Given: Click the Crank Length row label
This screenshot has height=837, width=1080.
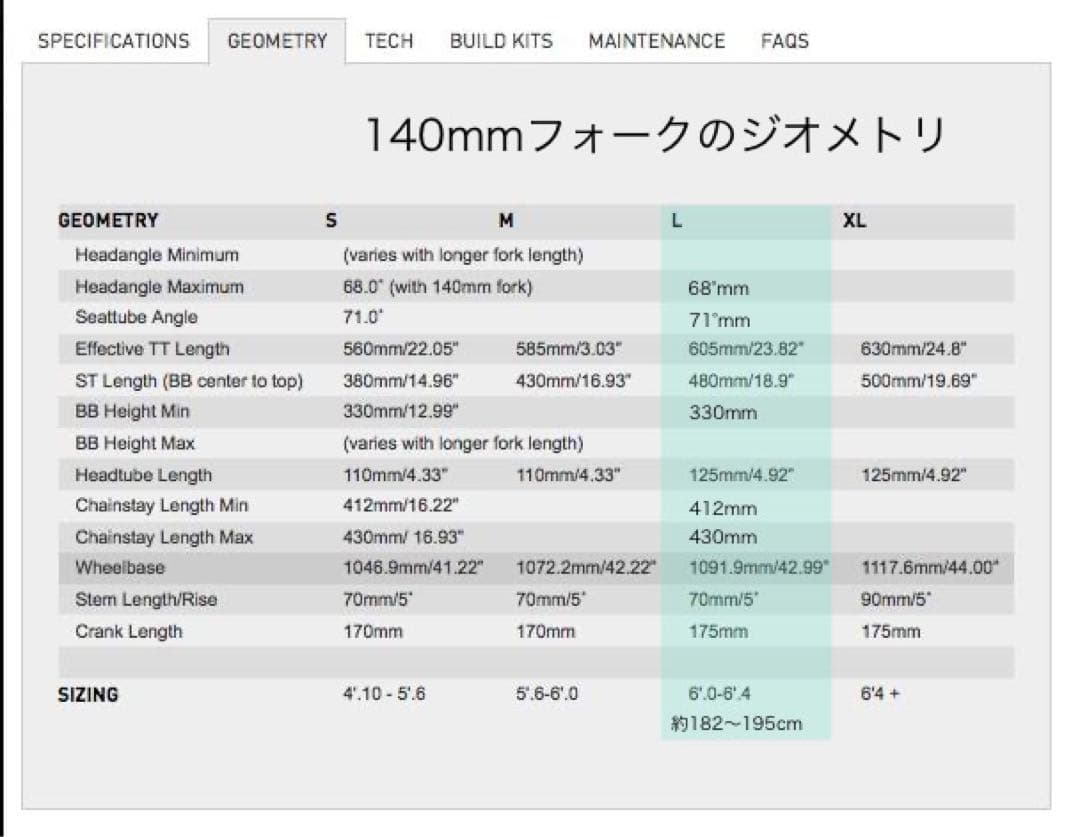Looking at the screenshot, I should [129, 631].
